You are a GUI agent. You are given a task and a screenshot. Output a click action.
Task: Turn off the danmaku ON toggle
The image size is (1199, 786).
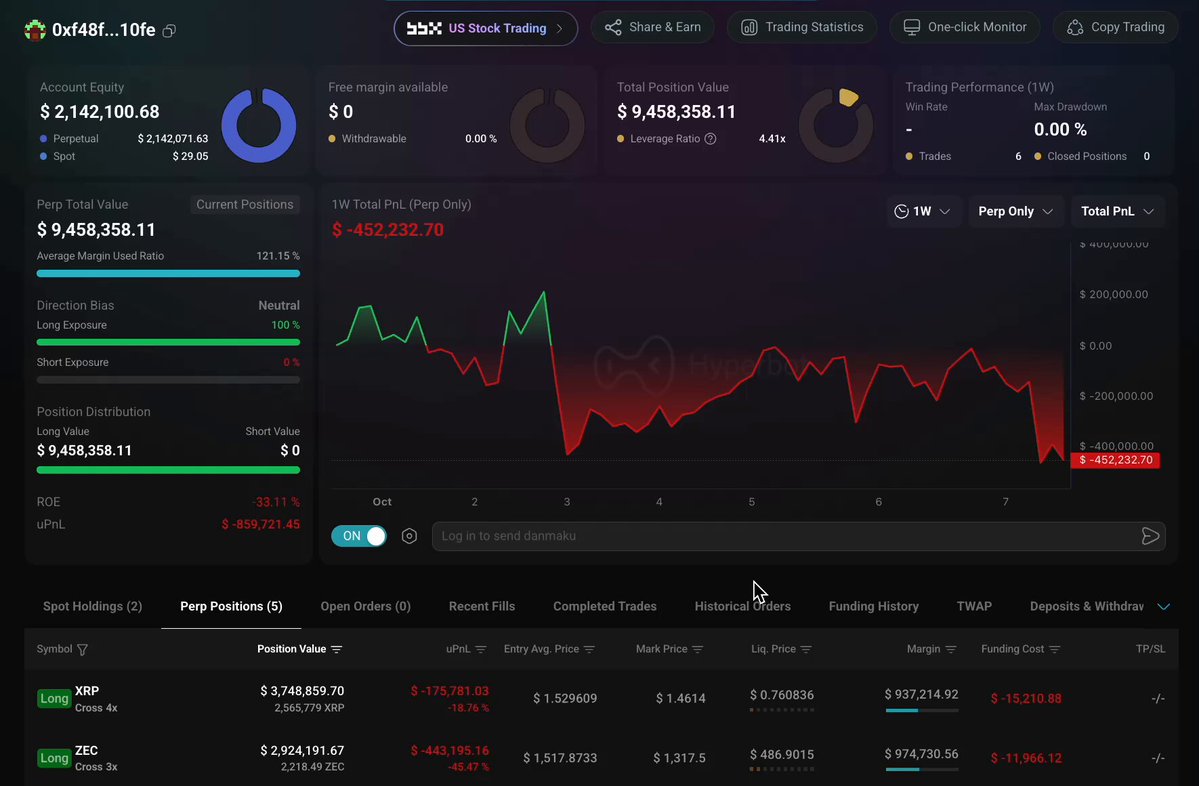tap(359, 536)
